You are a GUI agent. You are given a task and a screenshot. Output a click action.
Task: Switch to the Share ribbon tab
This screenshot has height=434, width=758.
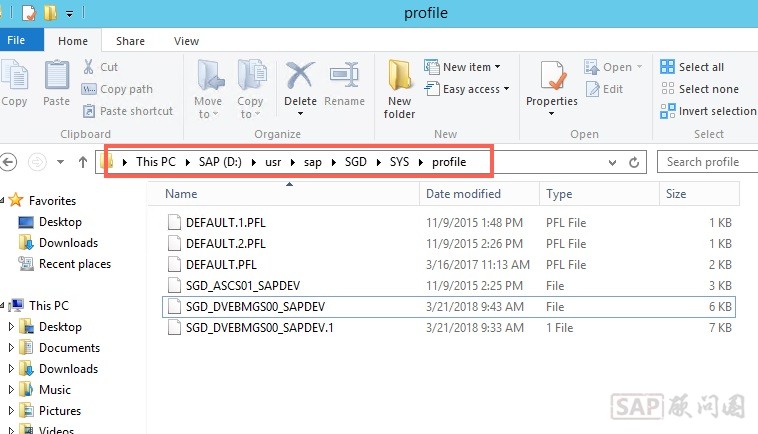[130, 41]
